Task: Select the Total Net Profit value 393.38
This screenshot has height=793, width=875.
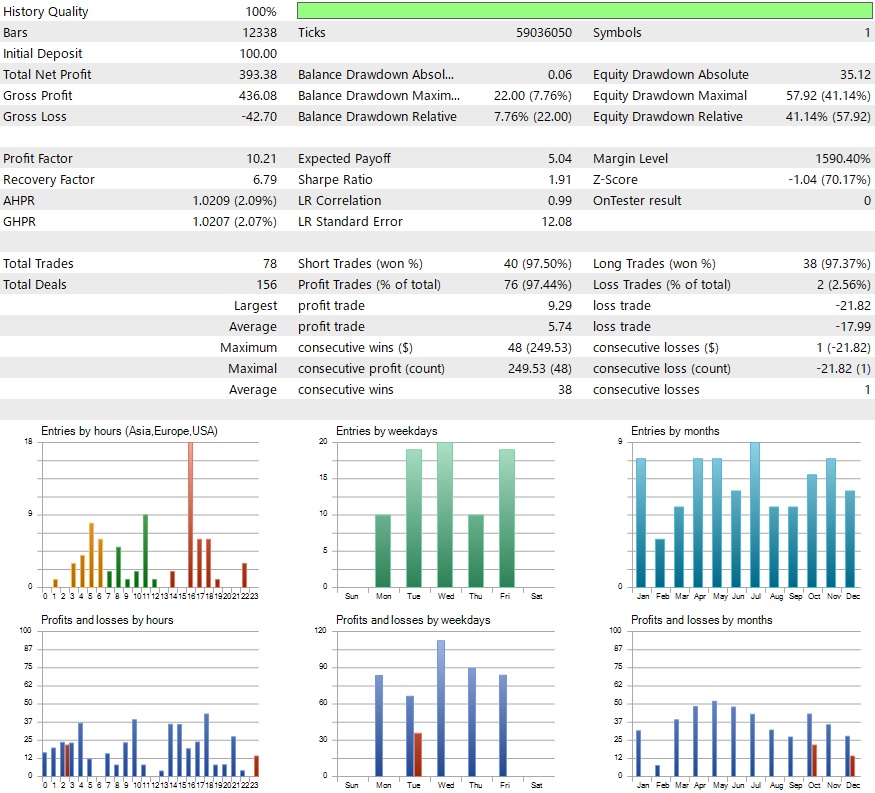Action: click(257, 75)
